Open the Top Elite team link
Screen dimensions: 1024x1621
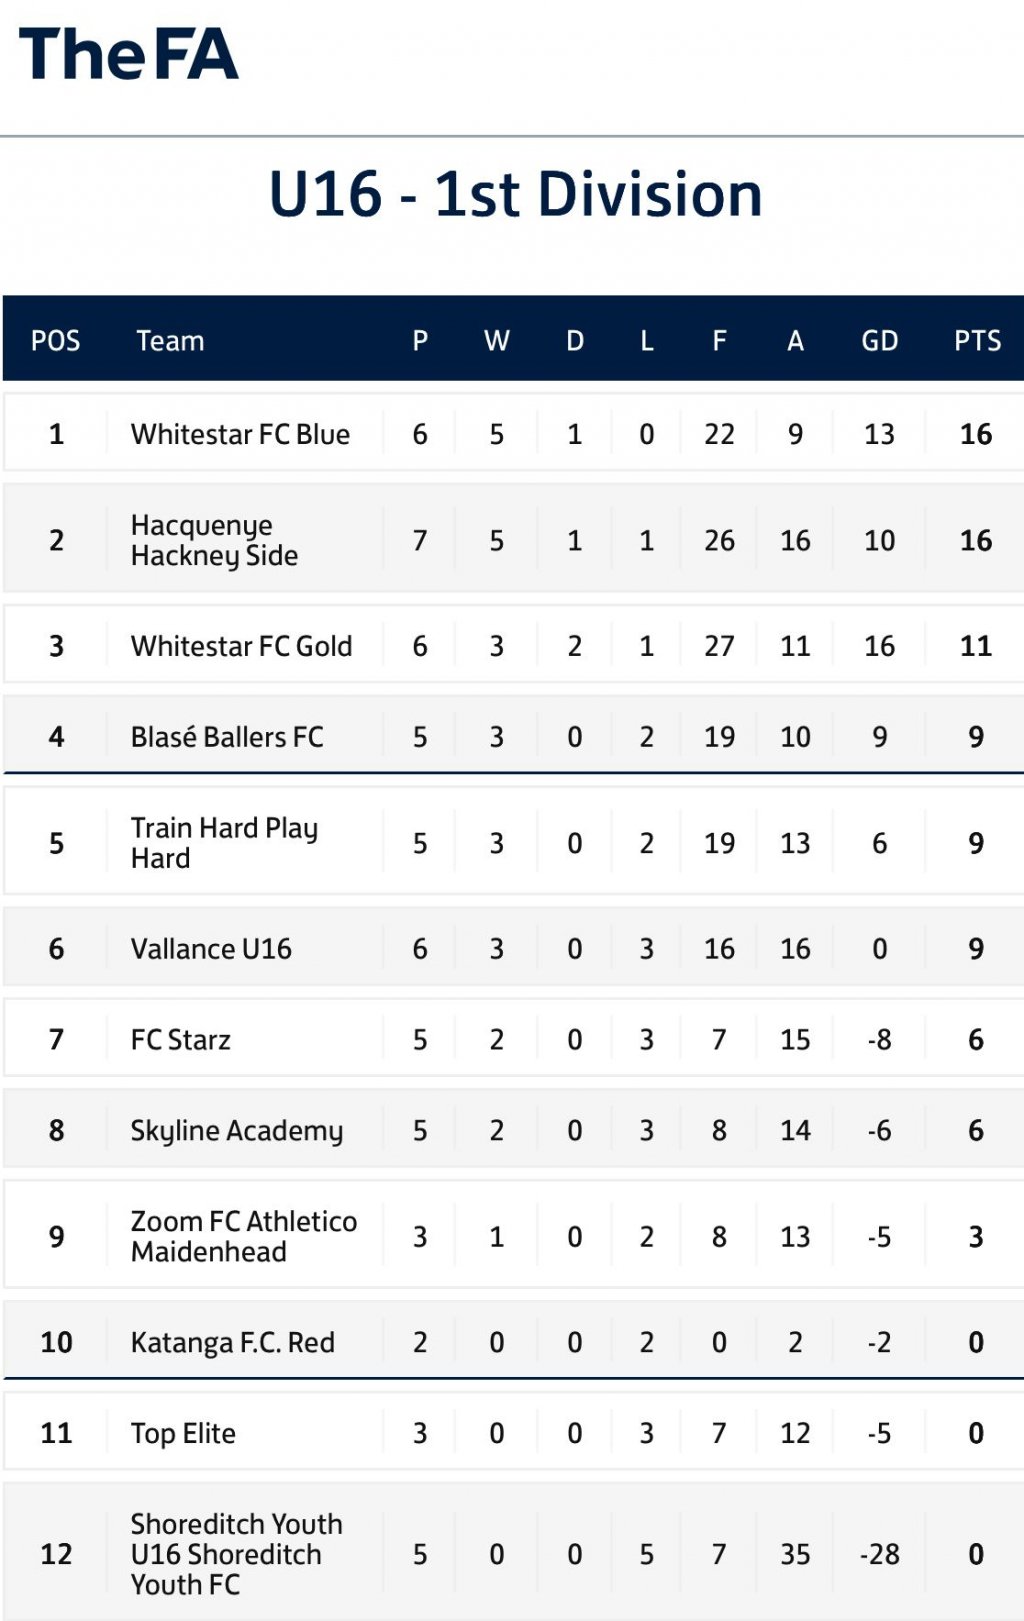point(183,1434)
